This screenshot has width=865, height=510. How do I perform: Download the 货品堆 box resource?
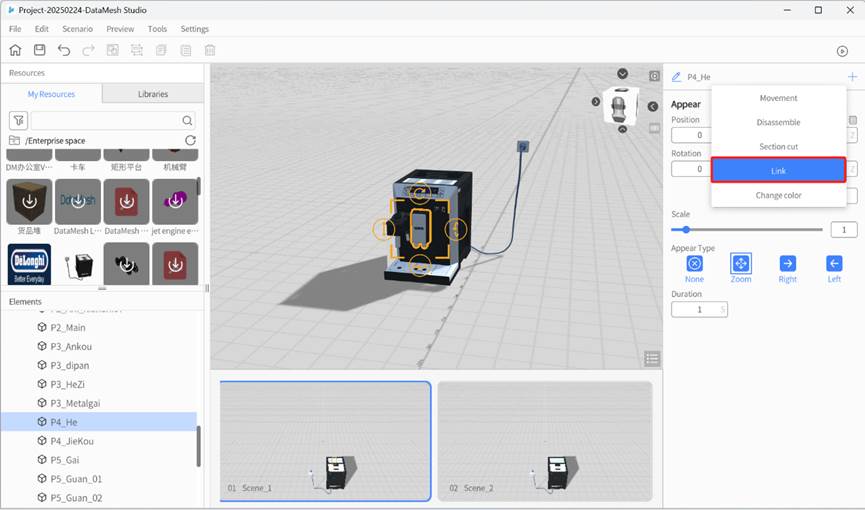tap(29, 201)
